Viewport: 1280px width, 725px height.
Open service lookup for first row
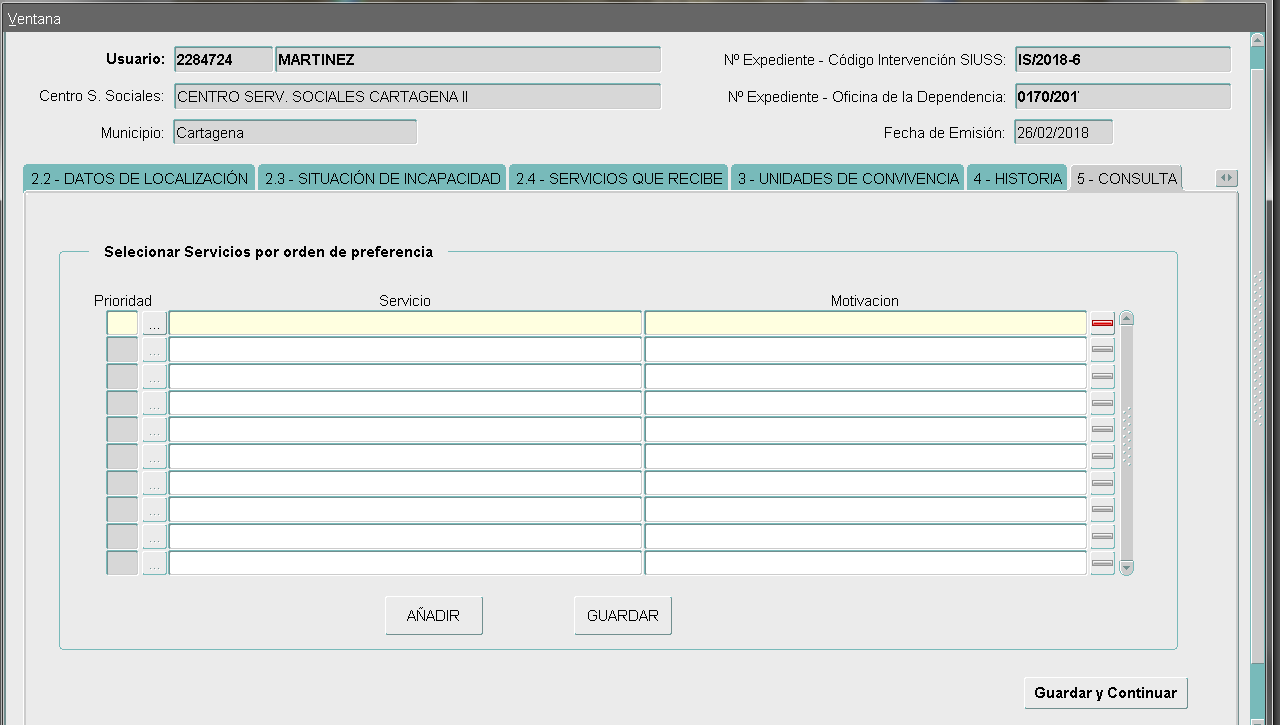[154, 323]
